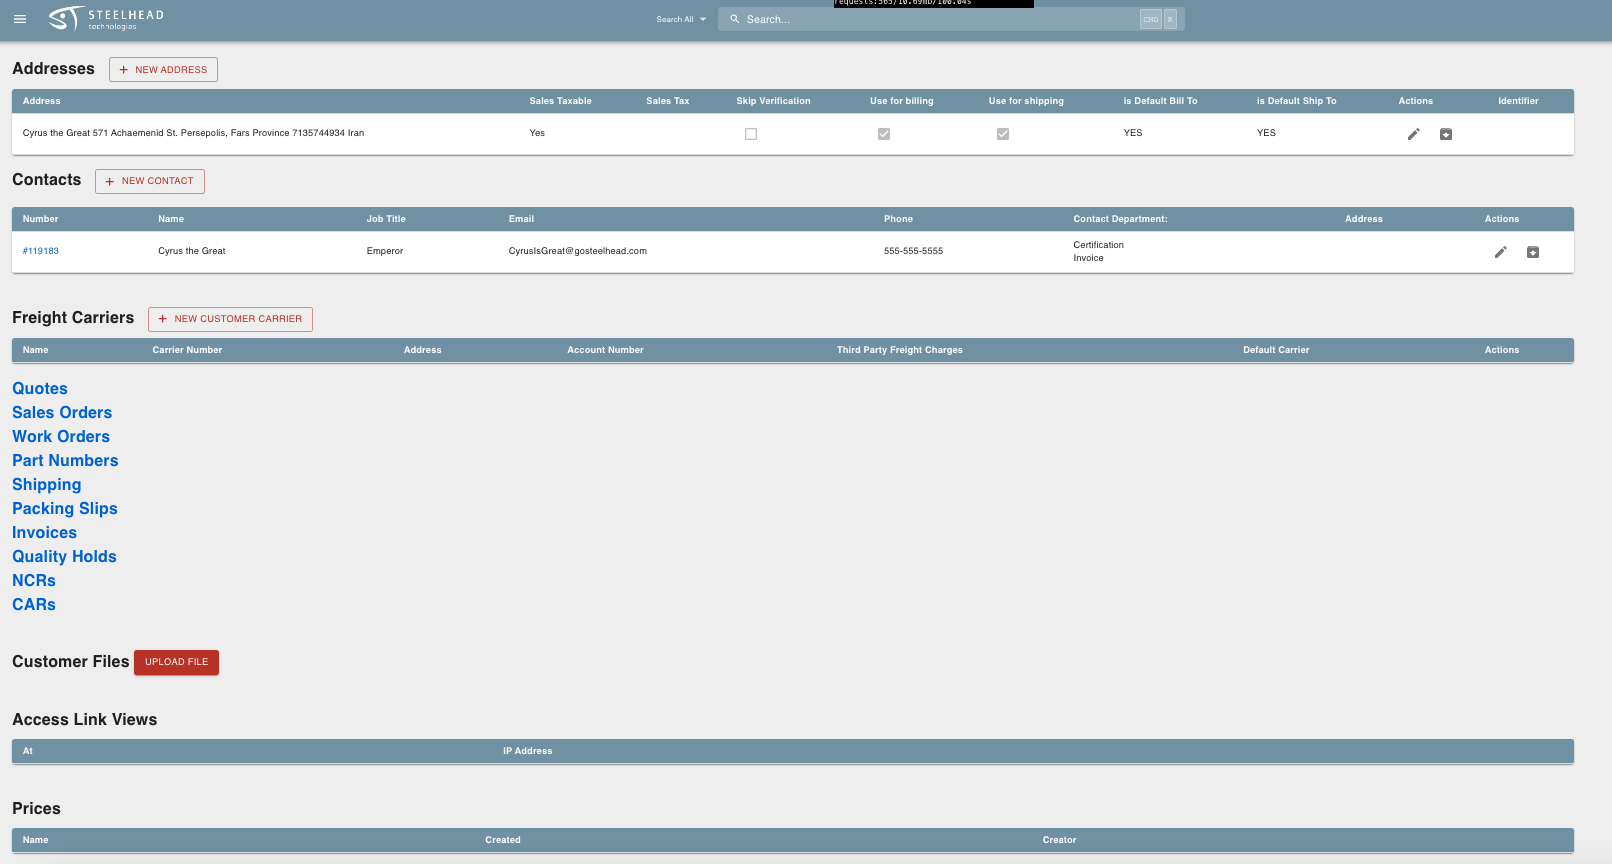The height and width of the screenshot is (864, 1612).
Task: Select the CyrusIsGreat@gosteelhead.com email text
Action: point(577,251)
